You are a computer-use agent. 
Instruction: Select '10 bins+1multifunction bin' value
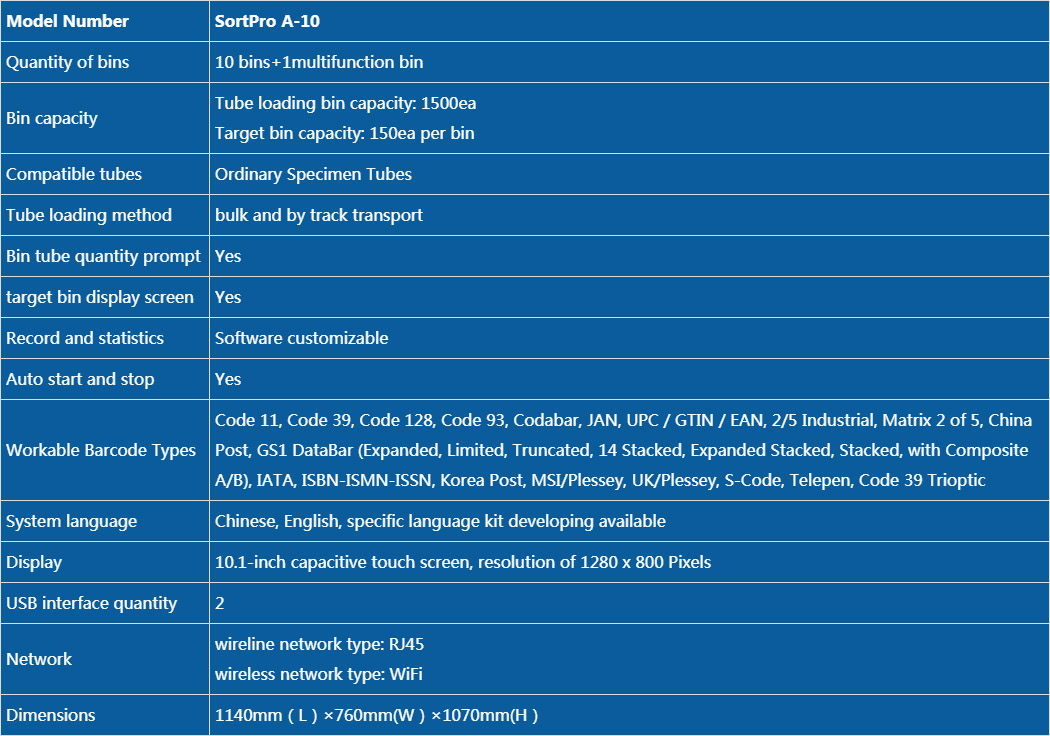coord(319,62)
